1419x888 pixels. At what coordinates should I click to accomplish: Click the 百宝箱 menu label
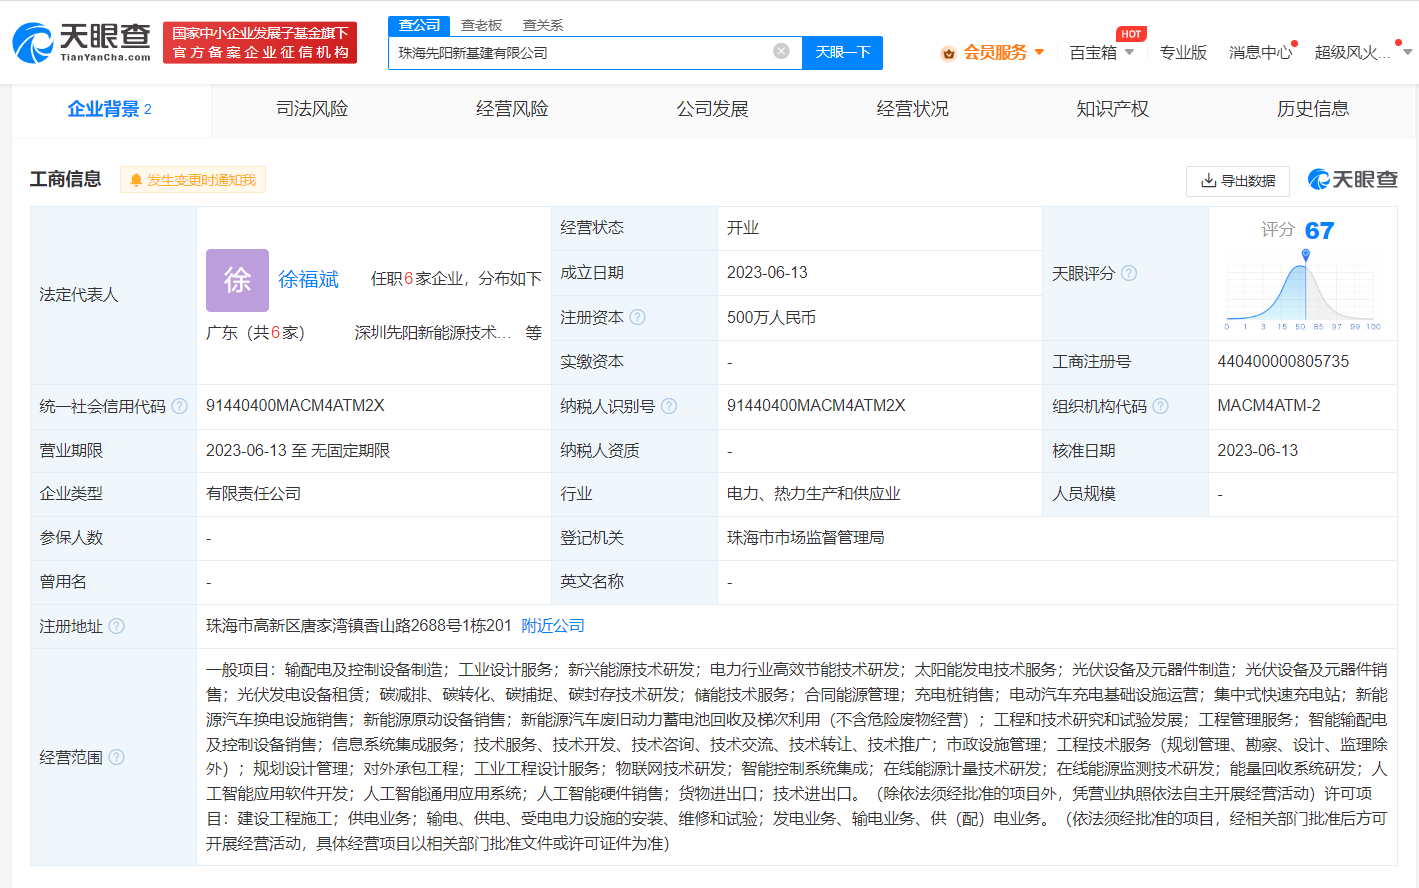(1093, 52)
